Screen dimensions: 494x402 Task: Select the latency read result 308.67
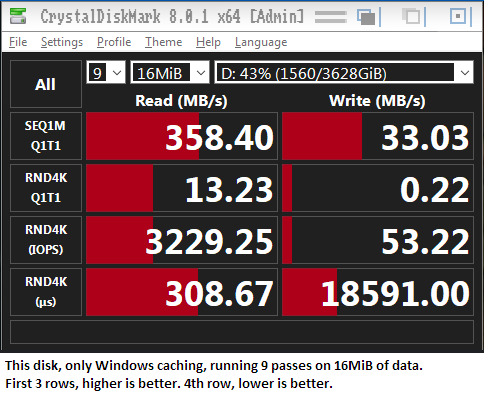[x=182, y=292]
